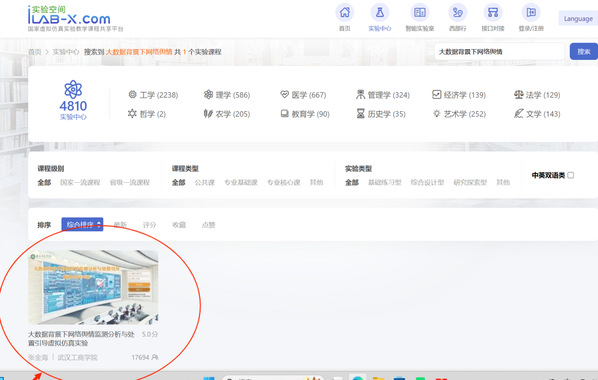Open the 首页 home icon in navigation
The image size is (598, 380).
click(344, 13)
